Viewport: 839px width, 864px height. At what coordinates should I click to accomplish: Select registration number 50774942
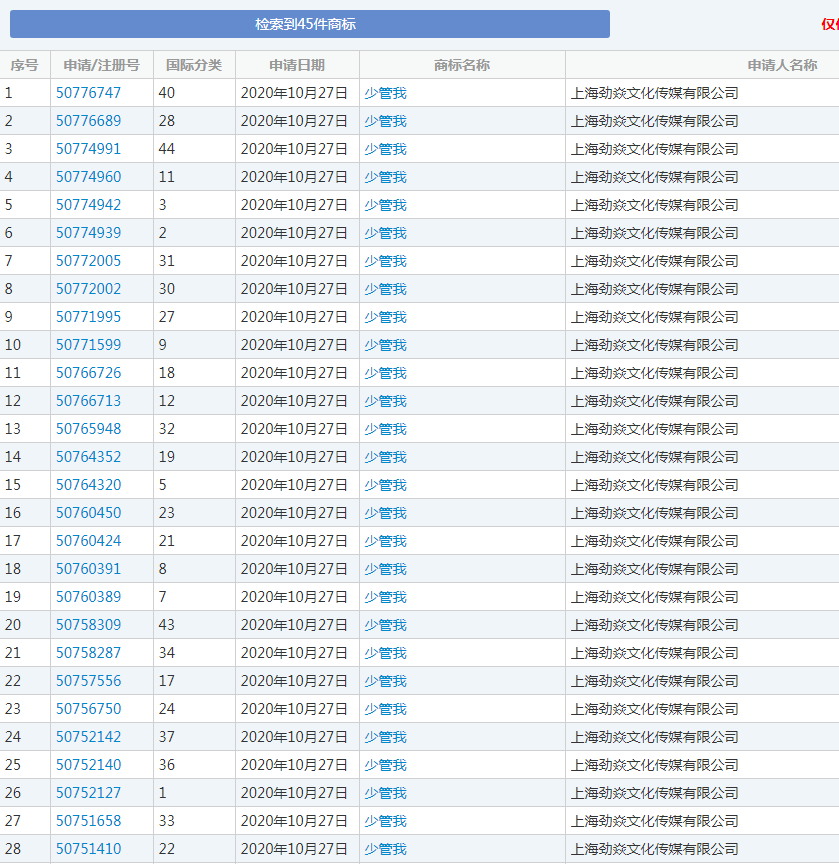[88, 205]
